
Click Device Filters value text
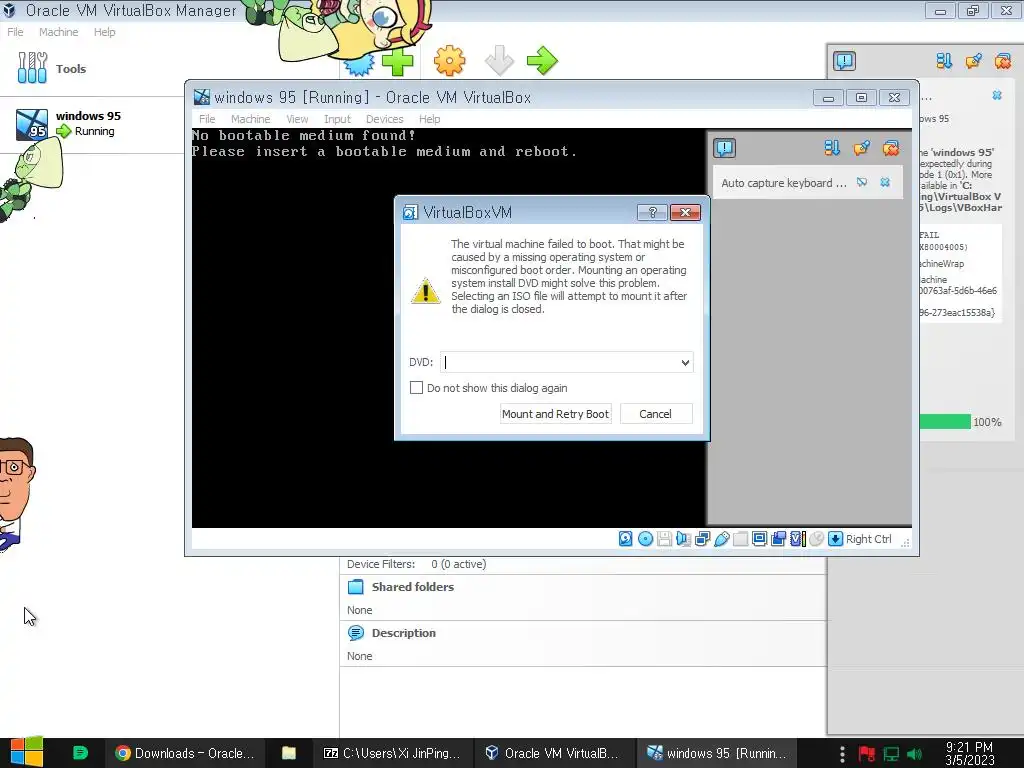click(458, 564)
